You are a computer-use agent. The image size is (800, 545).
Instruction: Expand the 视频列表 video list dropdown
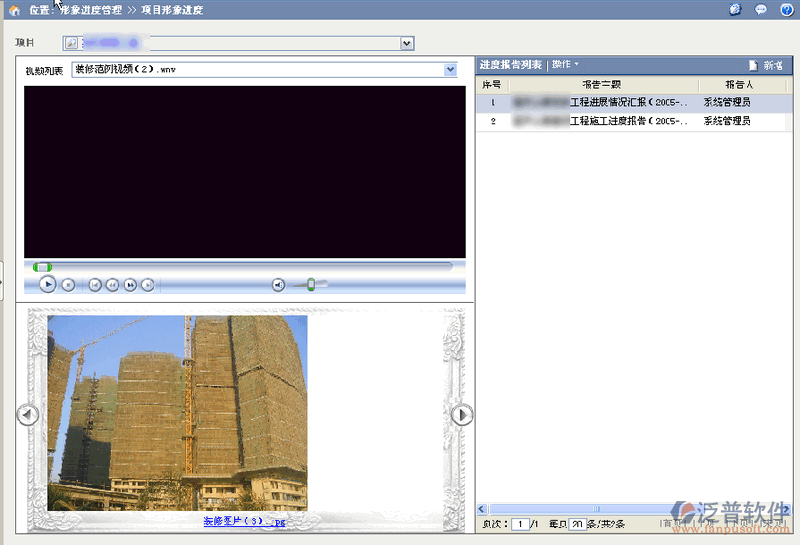tap(450, 70)
